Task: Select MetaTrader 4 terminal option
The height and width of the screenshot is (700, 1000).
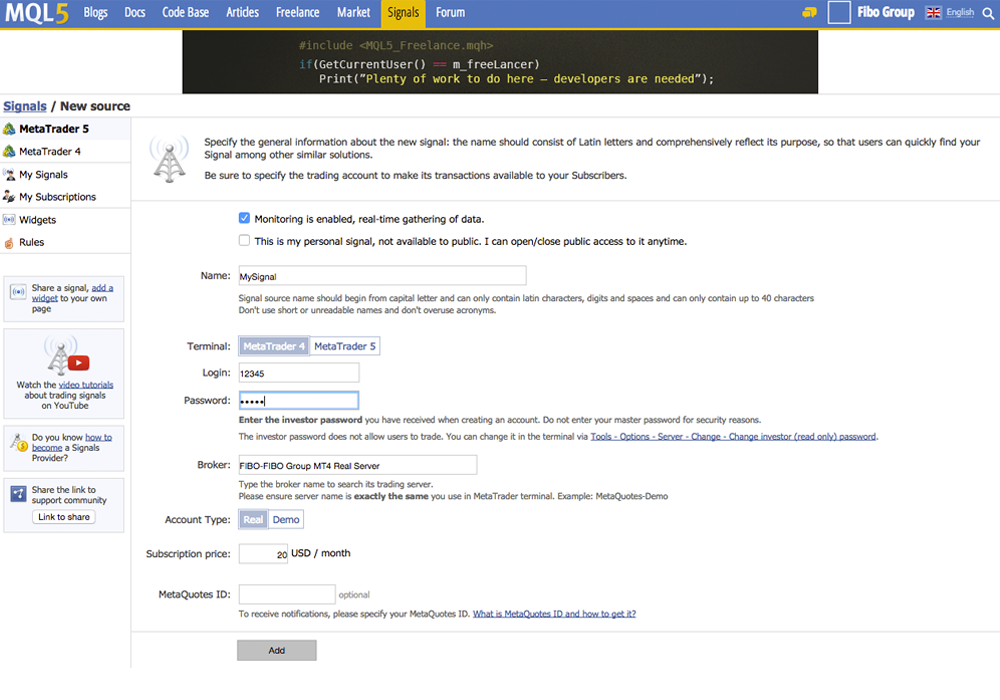Action: click(x=274, y=346)
